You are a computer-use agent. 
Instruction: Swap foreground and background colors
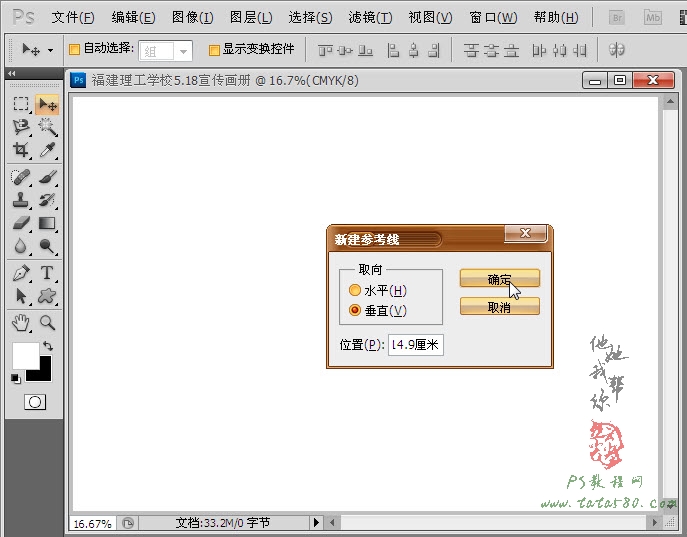[x=48, y=346]
